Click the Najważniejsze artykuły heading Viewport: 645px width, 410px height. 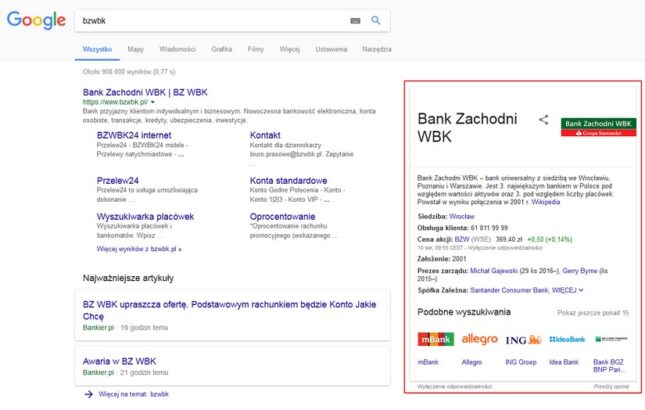(128, 278)
